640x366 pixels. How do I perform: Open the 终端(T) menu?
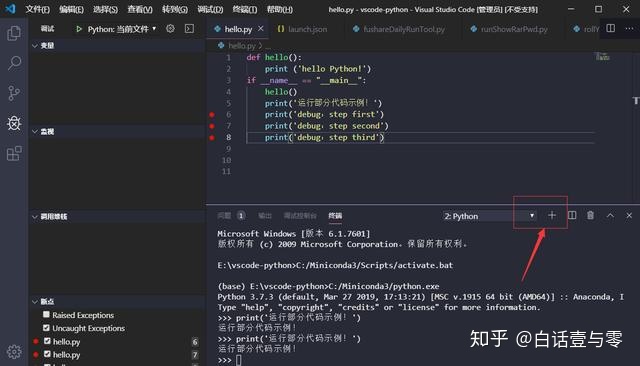[x=245, y=9]
